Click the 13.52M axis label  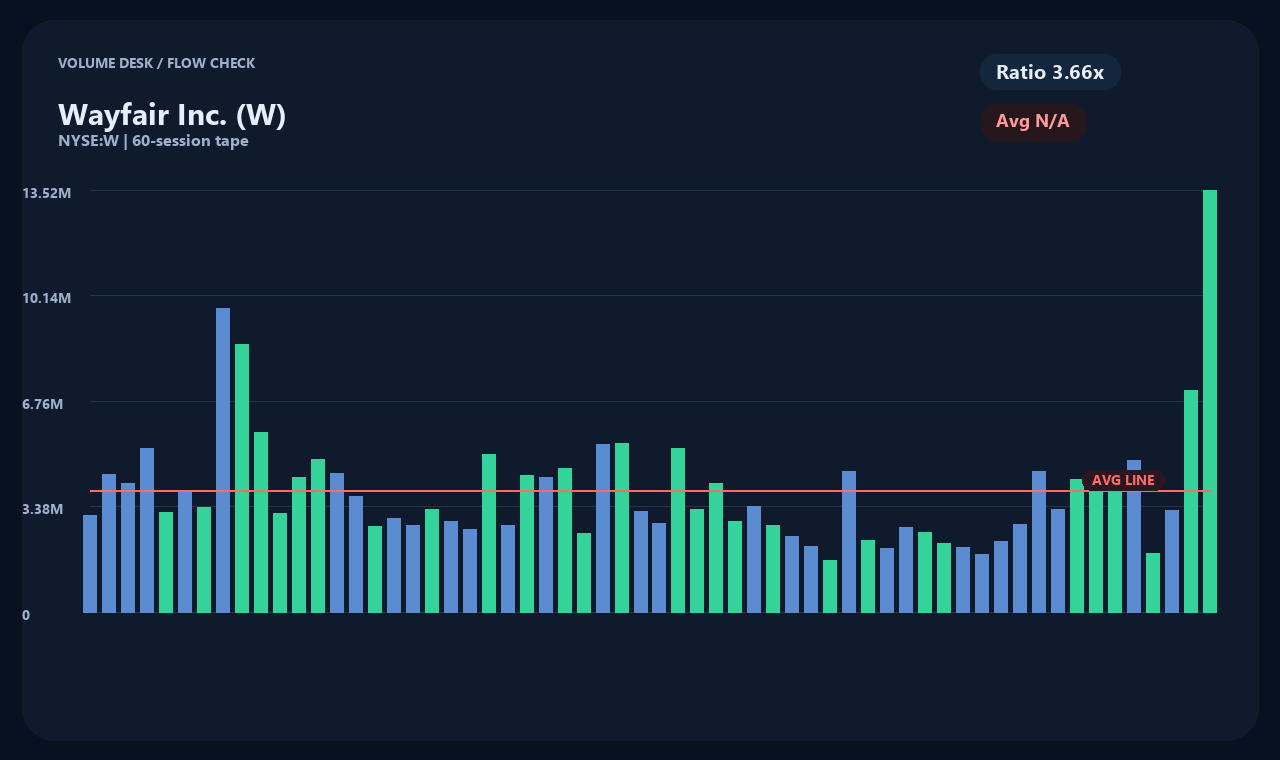[47, 193]
